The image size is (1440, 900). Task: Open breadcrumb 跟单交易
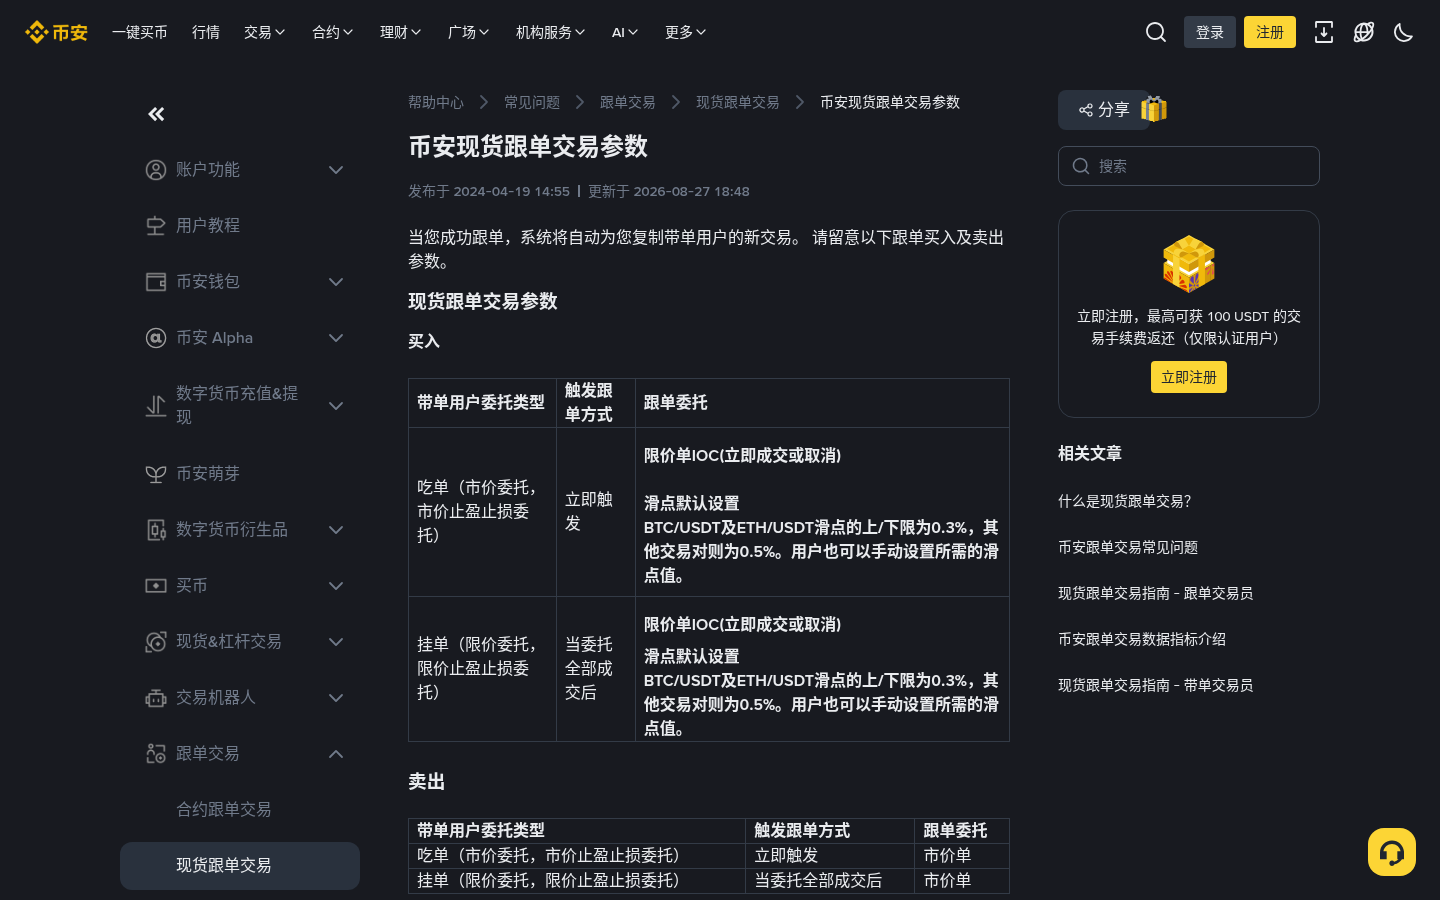pyautogui.click(x=628, y=102)
